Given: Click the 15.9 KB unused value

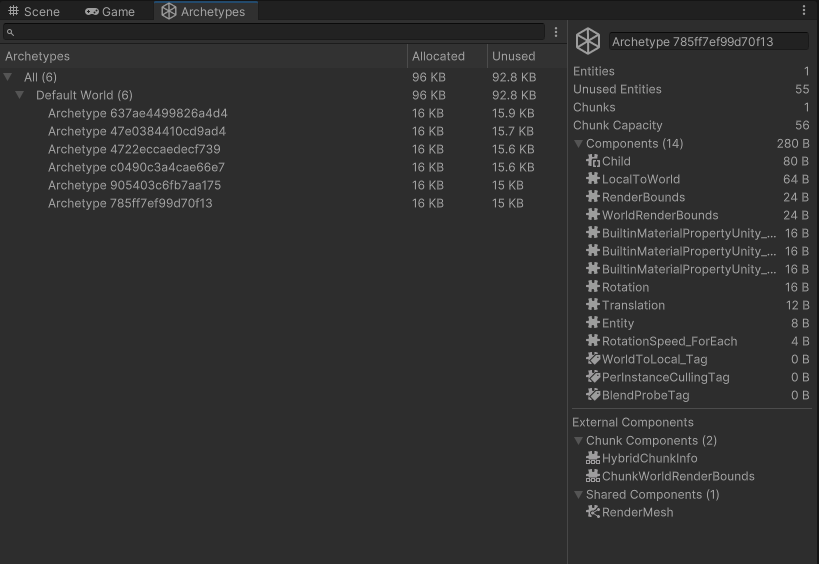Looking at the screenshot, I should 513,113.
